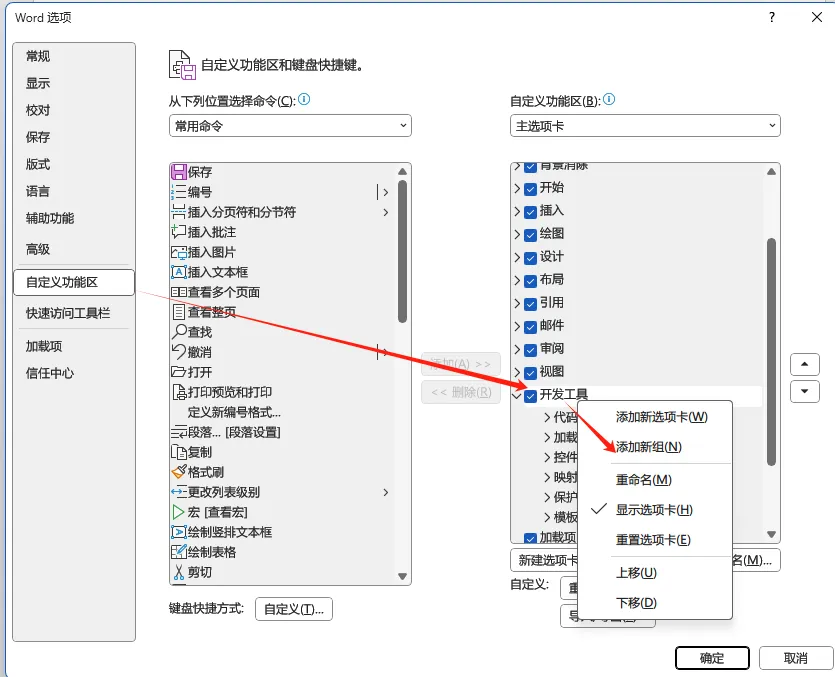Click the info icon next to 从下列位置选择命令
This screenshot has height=677, width=835.
tap(304, 100)
